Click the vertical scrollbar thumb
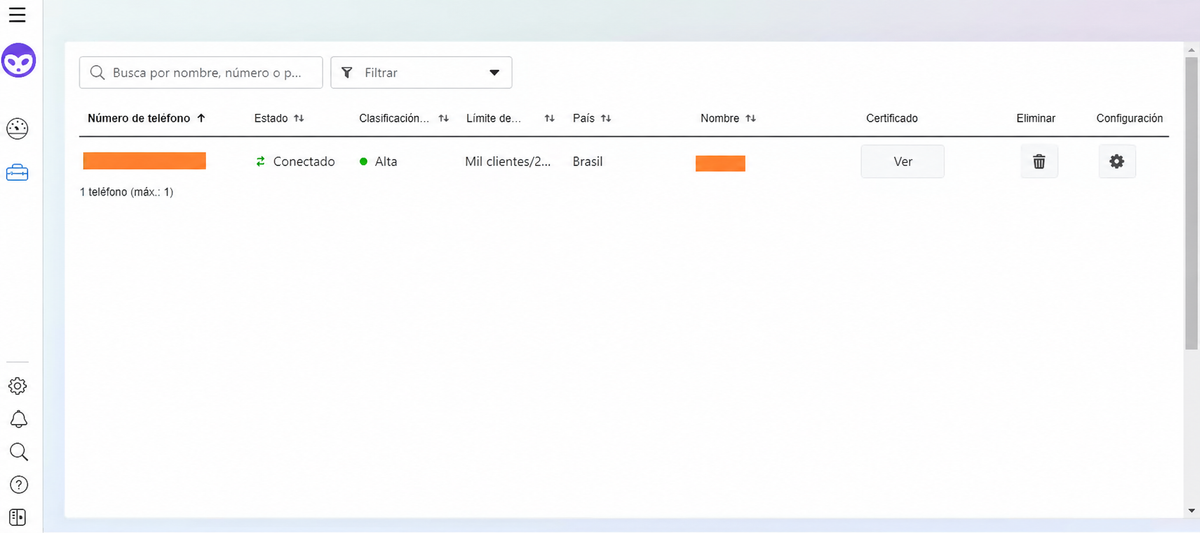The height and width of the screenshot is (533, 1200). 1191,205
